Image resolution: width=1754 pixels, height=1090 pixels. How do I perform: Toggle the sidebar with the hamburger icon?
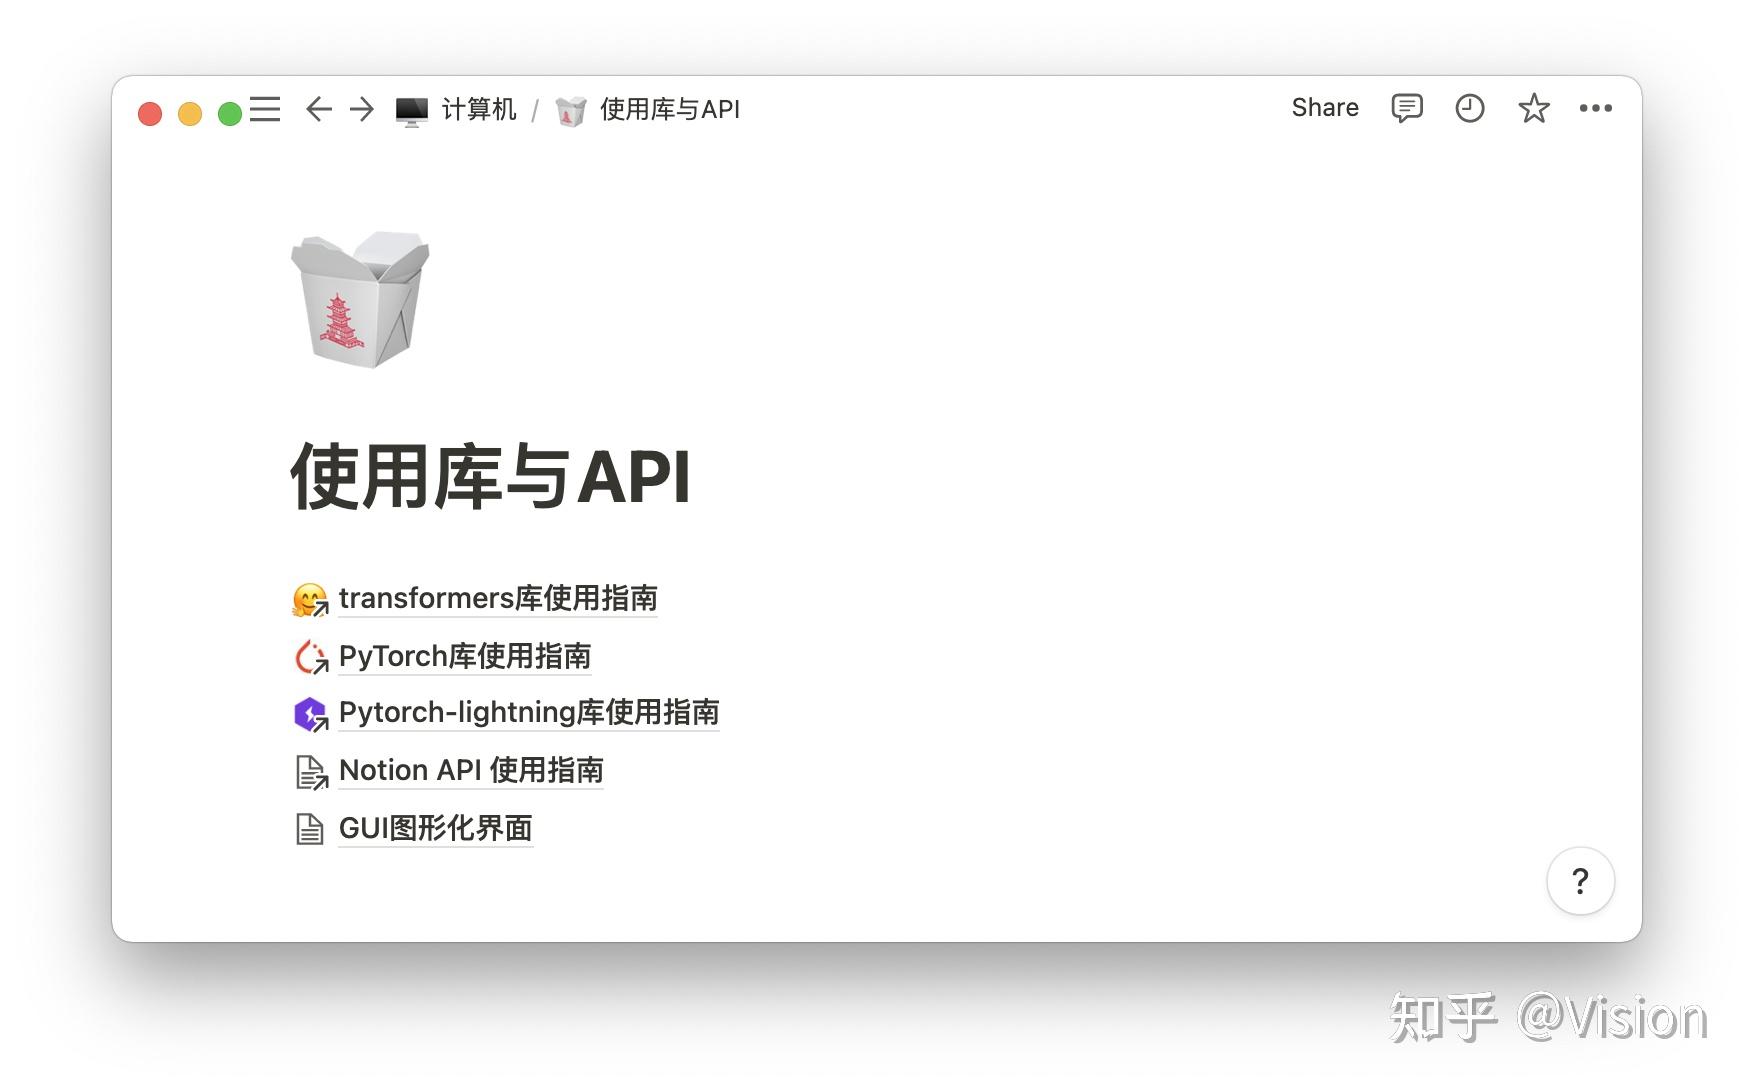point(264,108)
